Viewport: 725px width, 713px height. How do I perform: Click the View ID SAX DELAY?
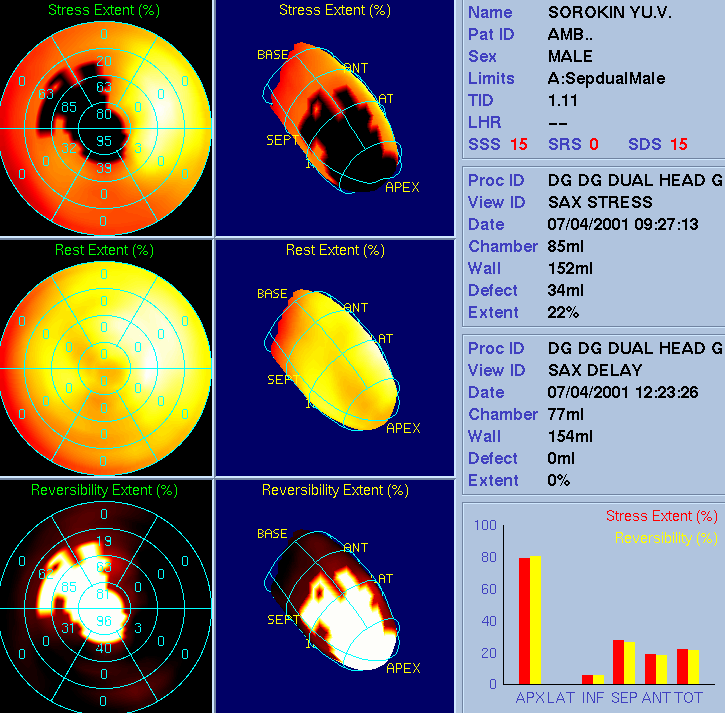coord(595,370)
